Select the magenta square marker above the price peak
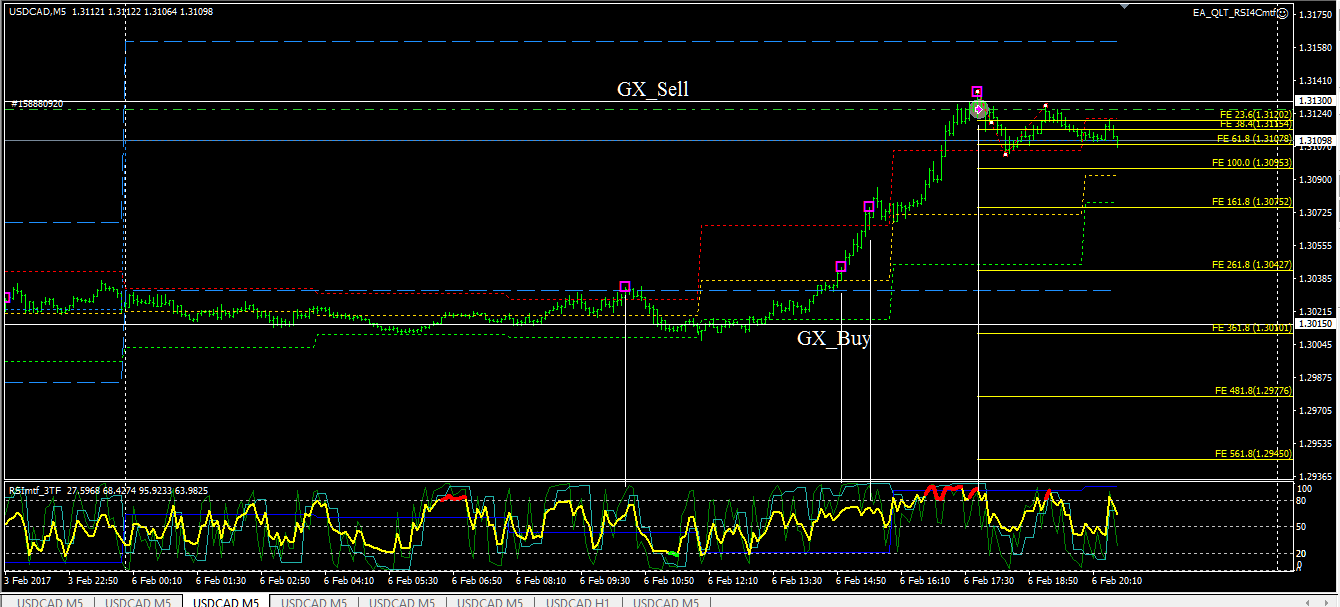 [977, 92]
